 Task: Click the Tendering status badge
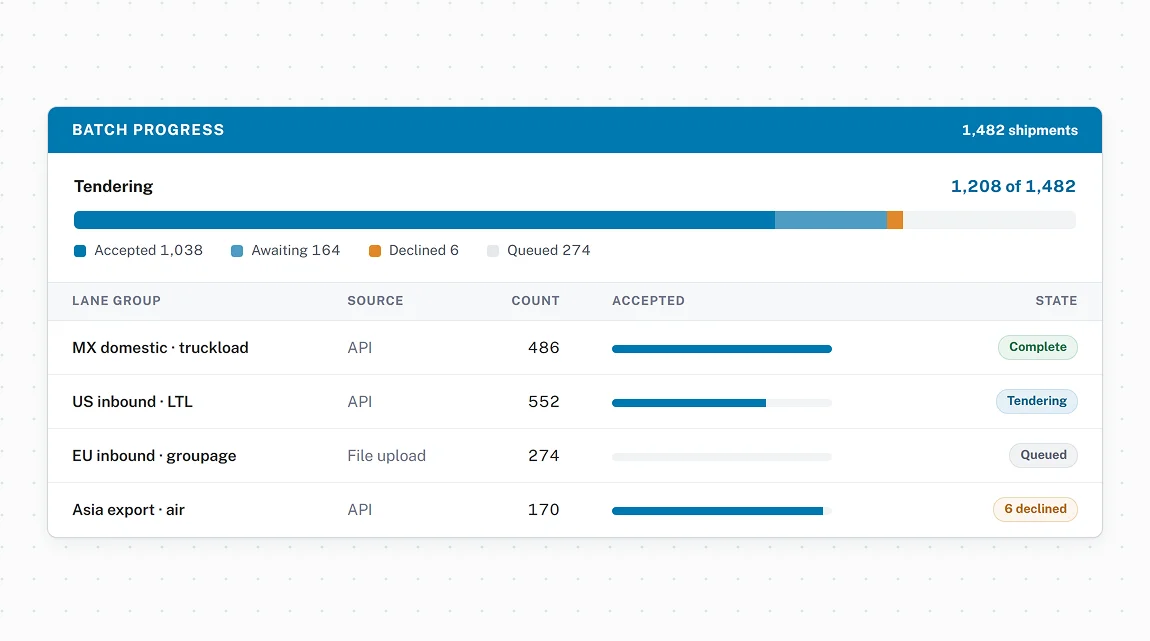1036,401
